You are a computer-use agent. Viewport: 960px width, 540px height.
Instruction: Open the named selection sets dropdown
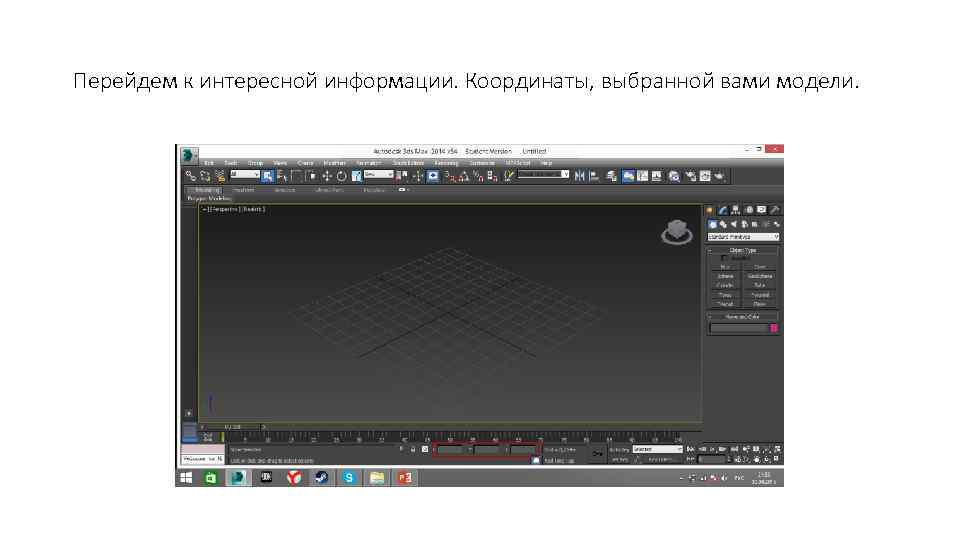point(544,174)
